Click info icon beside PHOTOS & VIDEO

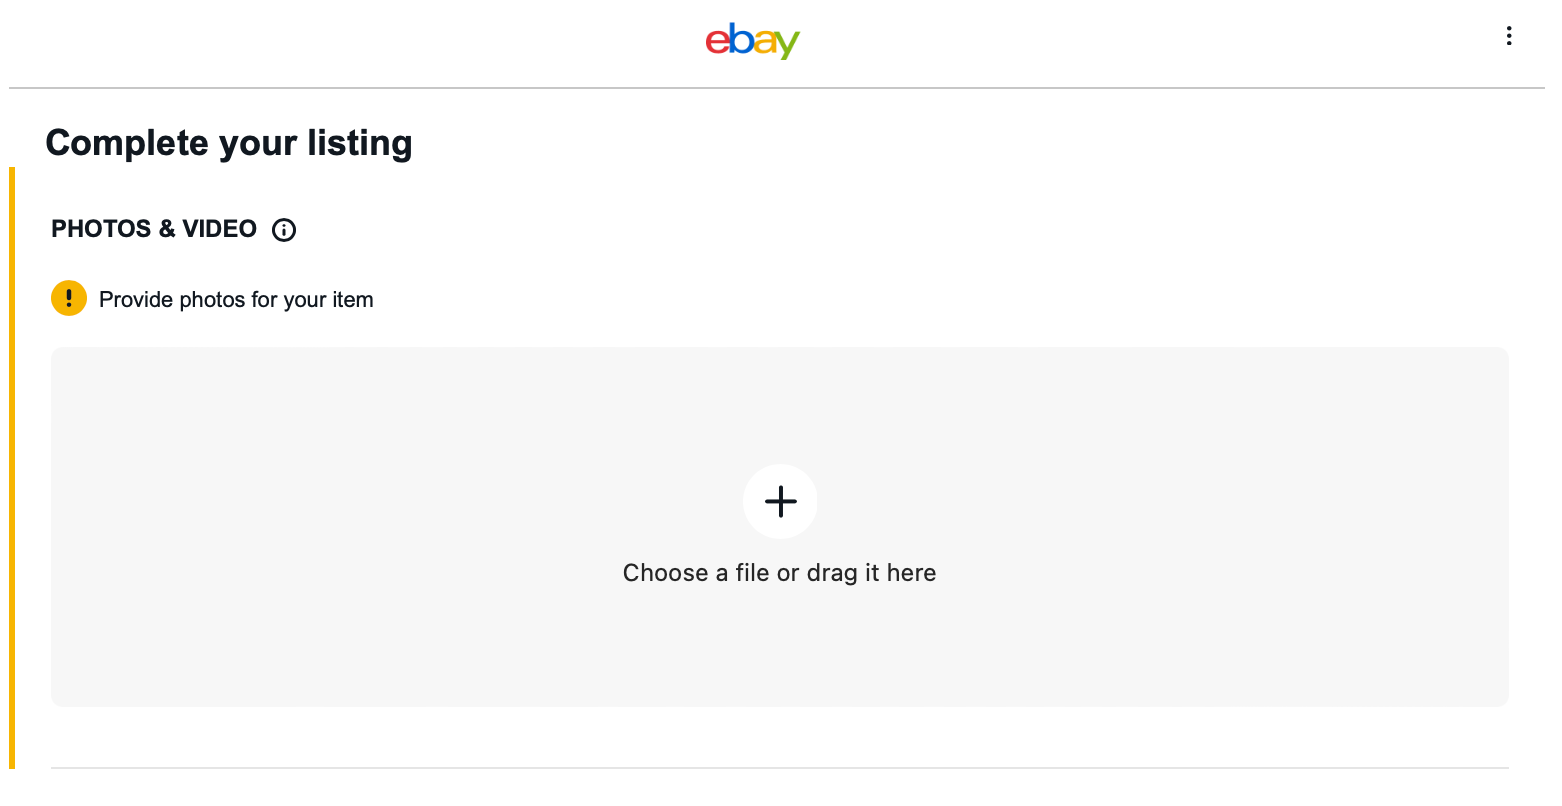coord(284,230)
